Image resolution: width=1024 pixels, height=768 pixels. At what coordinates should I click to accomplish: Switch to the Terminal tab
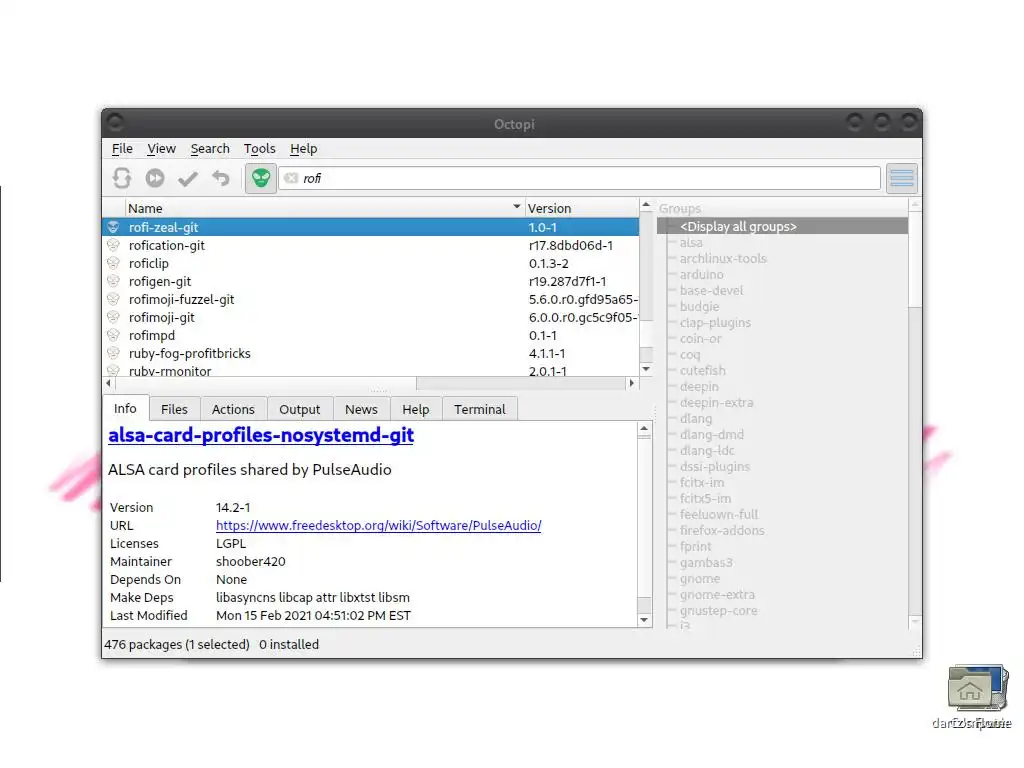pyautogui.click(x=480, y=409)
